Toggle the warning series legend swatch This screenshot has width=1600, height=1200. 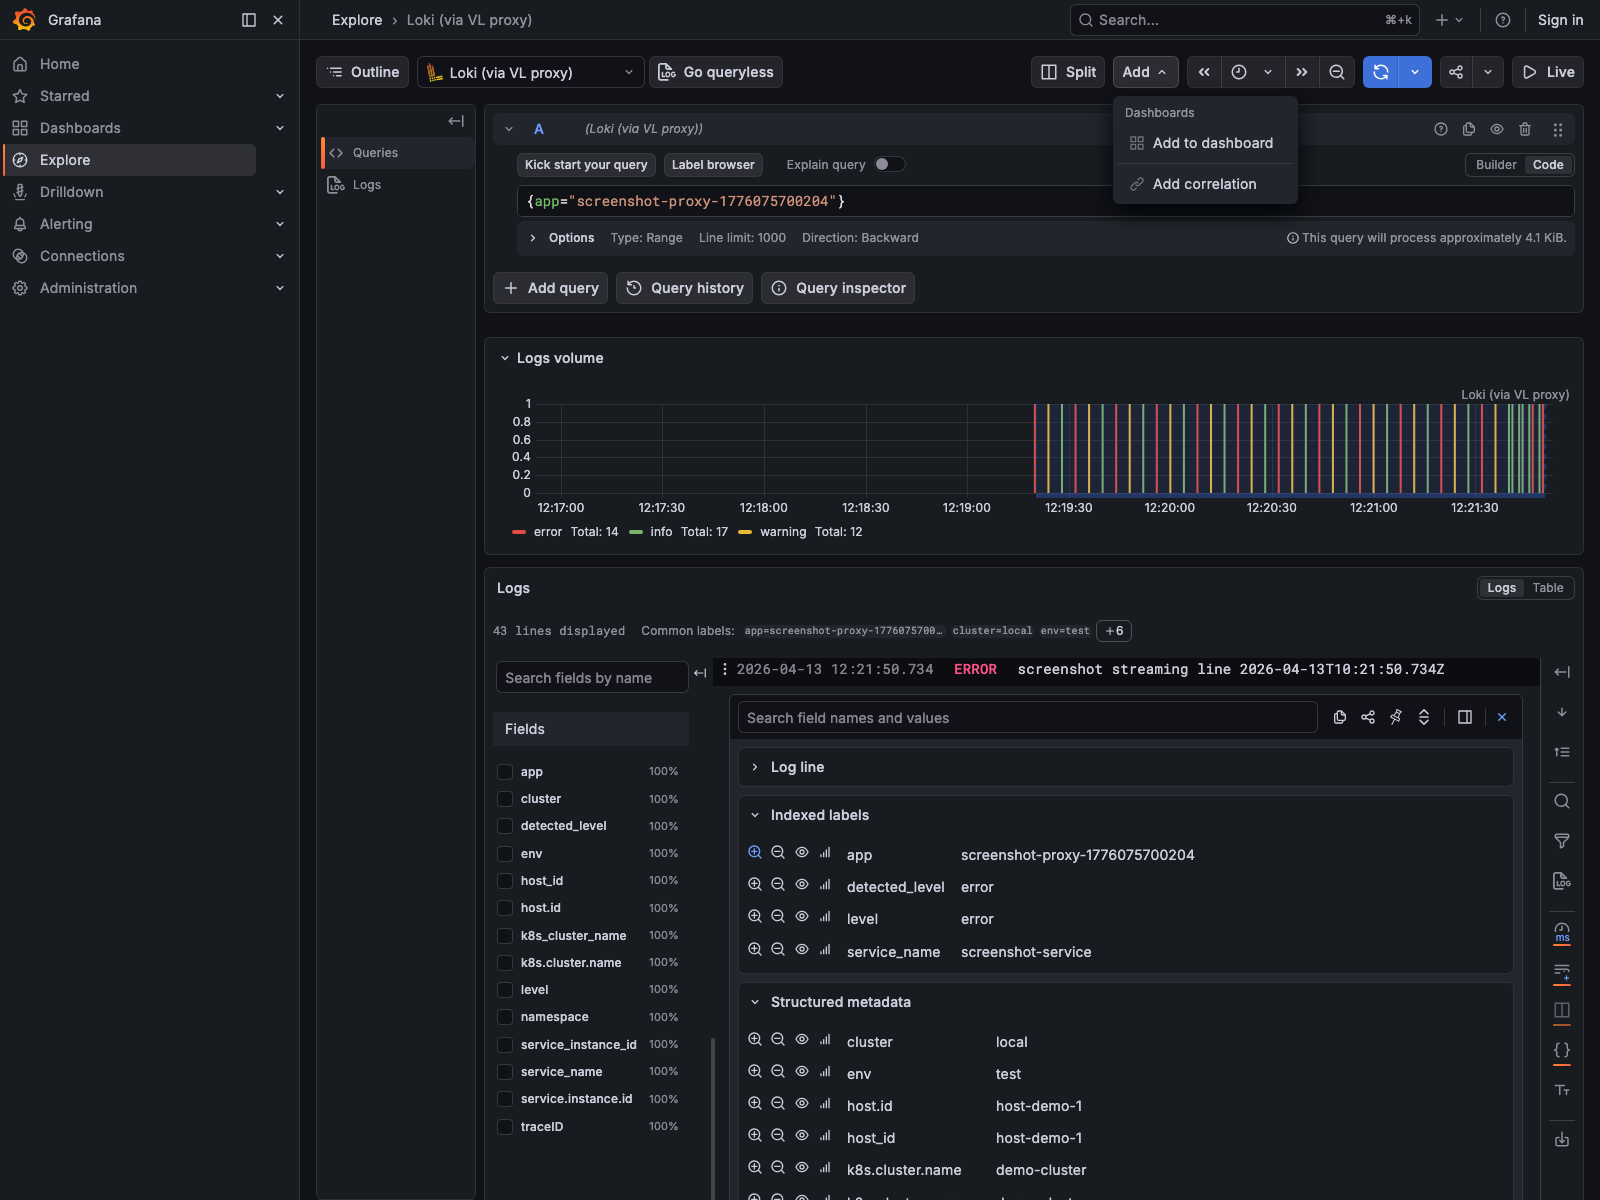[745, 532]
